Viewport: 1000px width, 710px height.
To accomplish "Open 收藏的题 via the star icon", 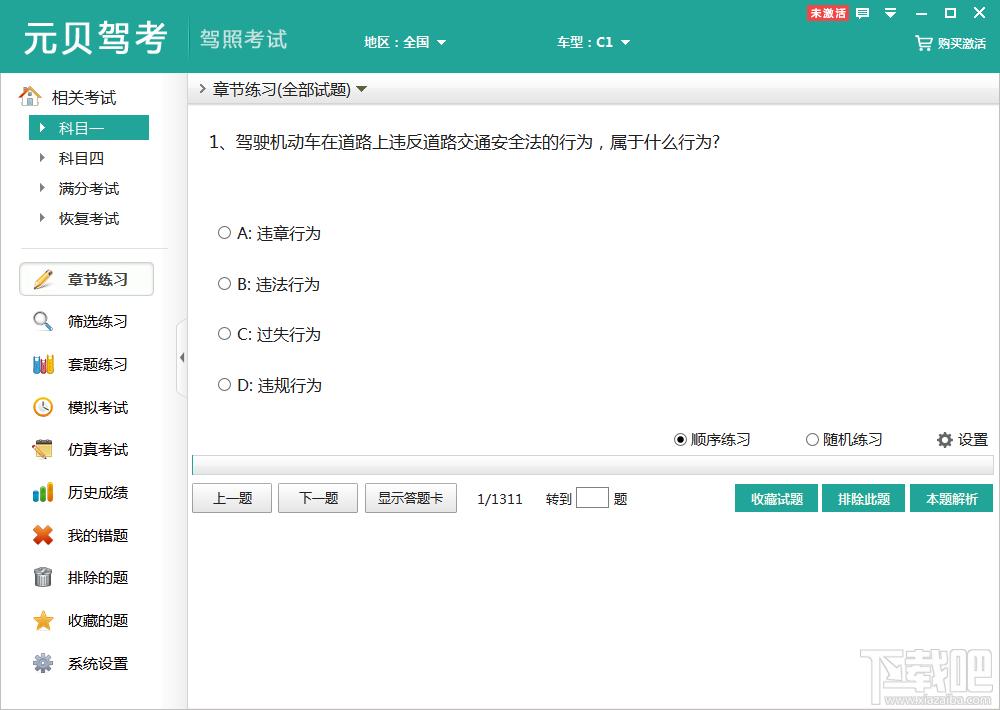I will click(43, 621).
